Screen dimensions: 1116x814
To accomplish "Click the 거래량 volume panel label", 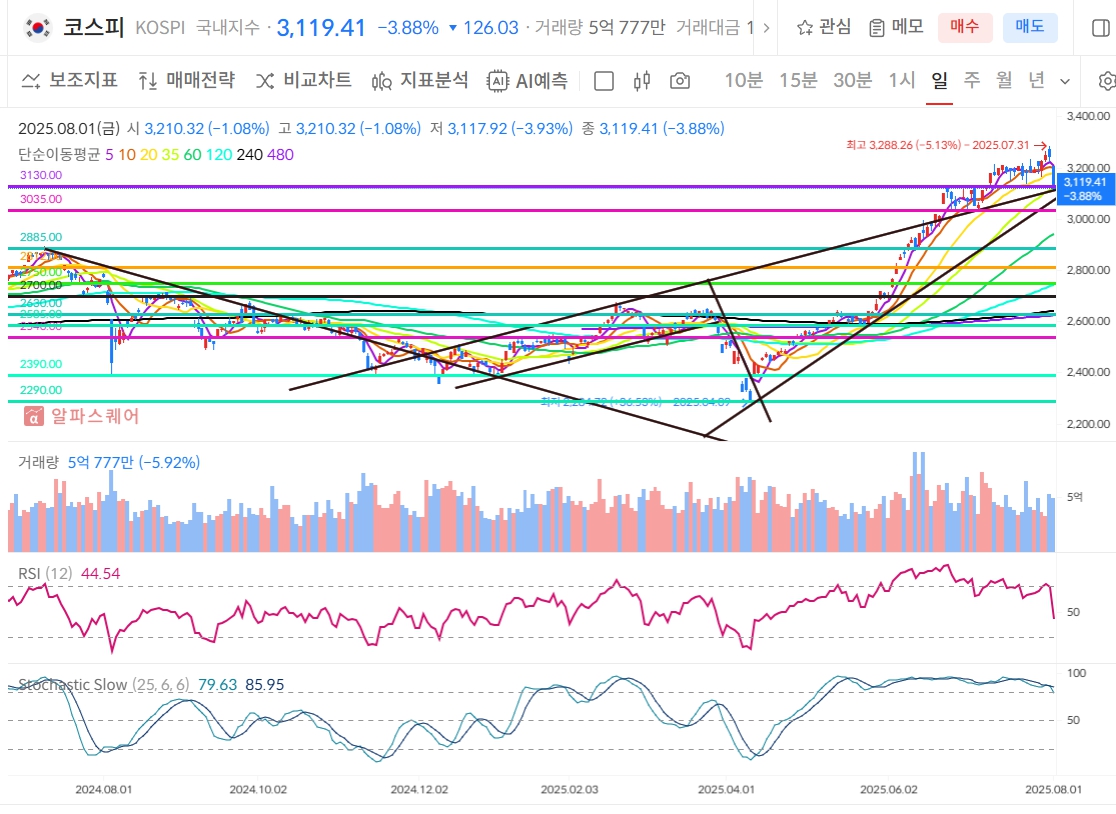I will click(38, 462).
